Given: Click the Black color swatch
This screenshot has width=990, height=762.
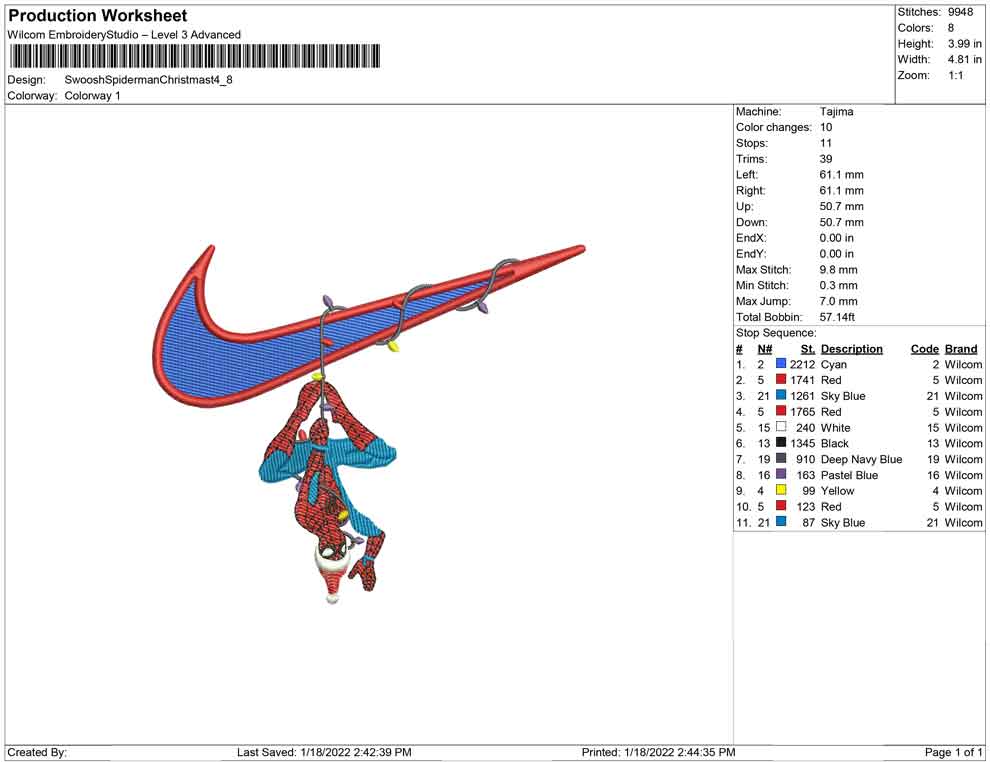Looking at the screenshot, I should (781, 443).
